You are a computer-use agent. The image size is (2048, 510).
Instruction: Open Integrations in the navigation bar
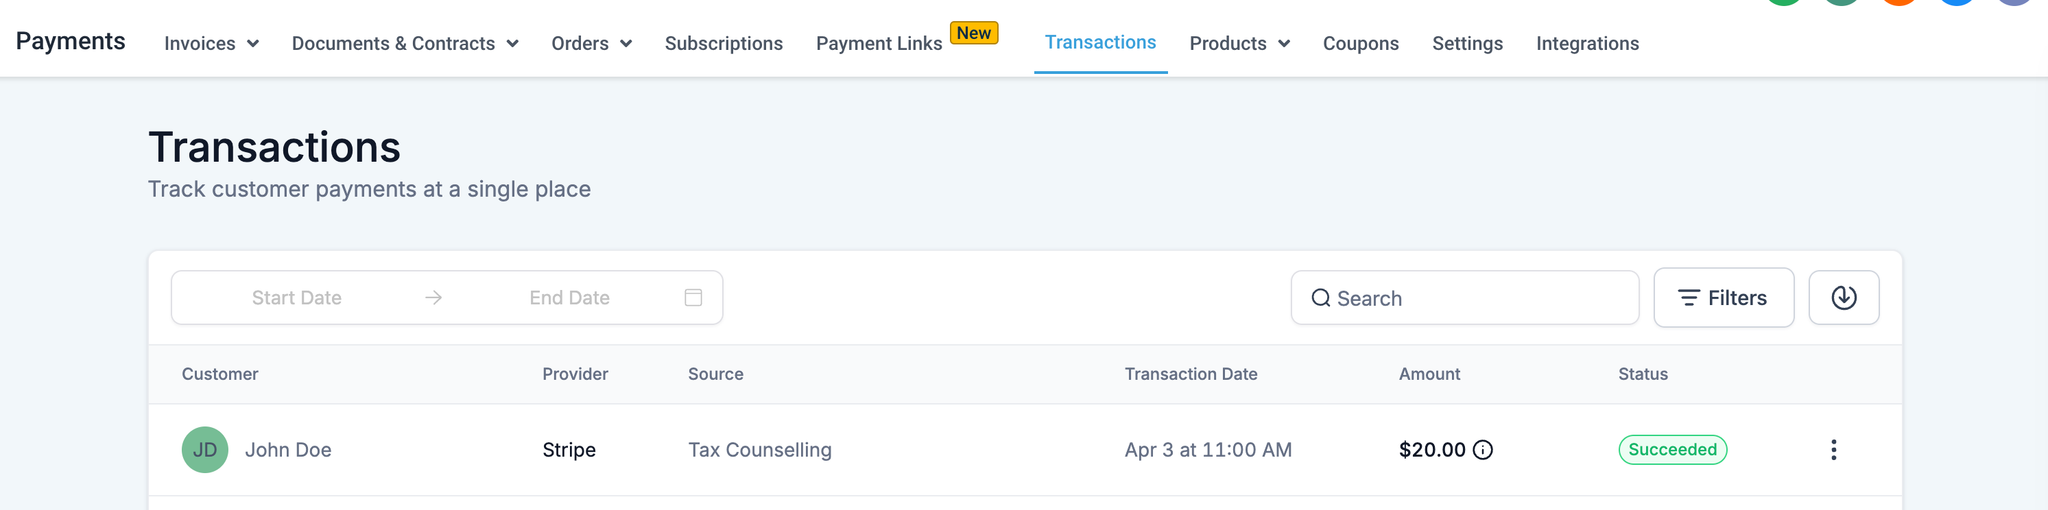tap(1588, 44)
